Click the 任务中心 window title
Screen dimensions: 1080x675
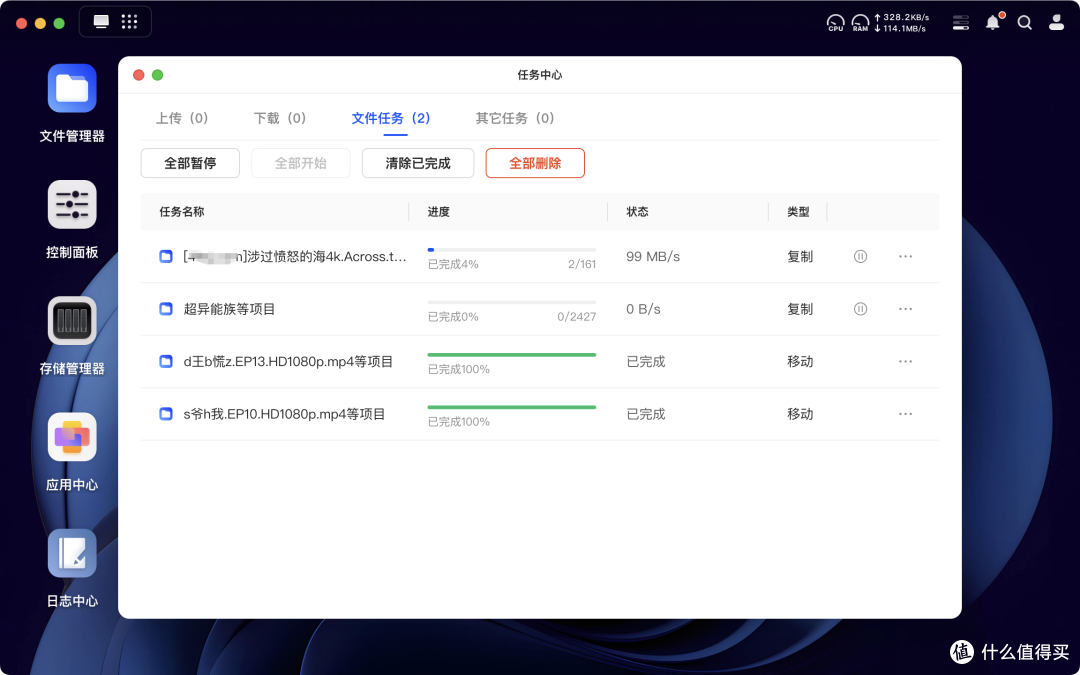point(539,75)
